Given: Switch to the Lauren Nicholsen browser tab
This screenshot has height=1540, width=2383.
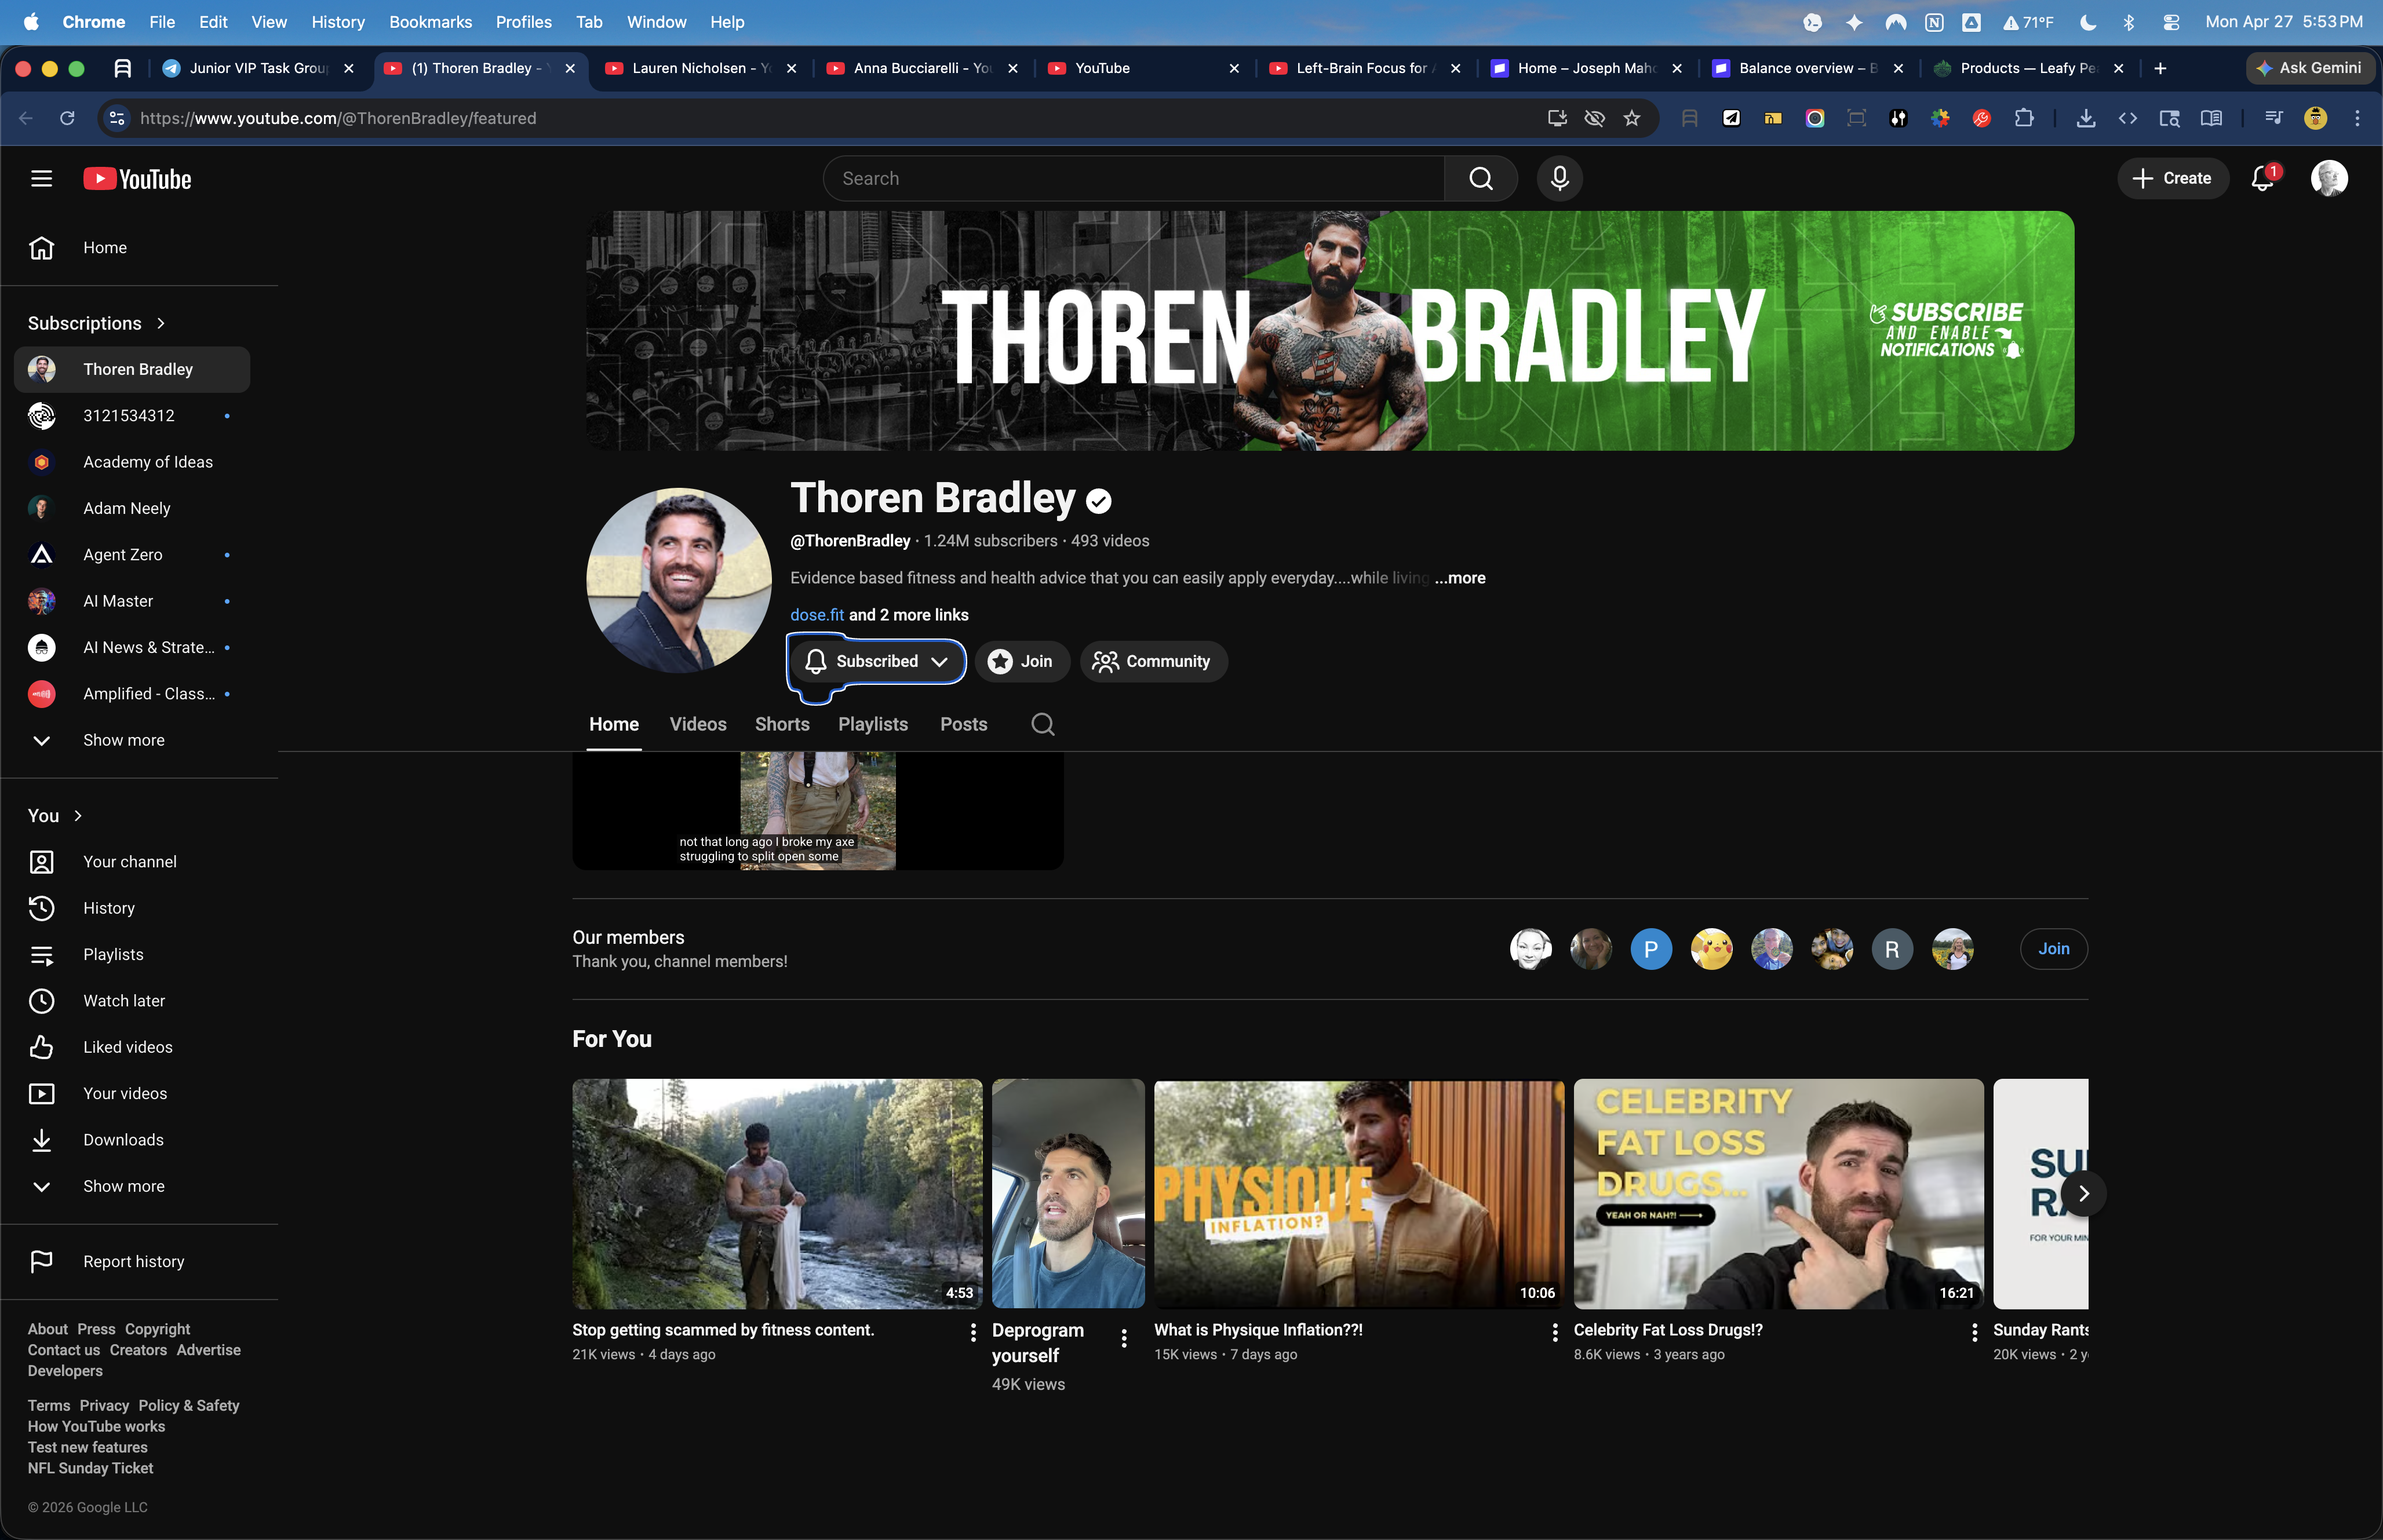Looking at the screenshot, I should [x=700, y=68].
